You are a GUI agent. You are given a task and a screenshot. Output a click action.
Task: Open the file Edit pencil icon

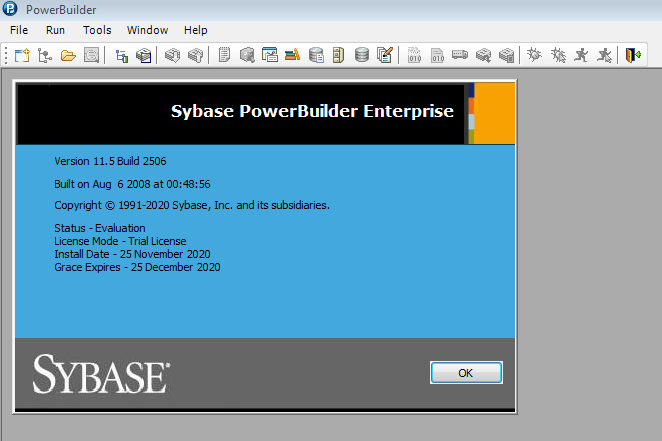(x=385, y=55)
